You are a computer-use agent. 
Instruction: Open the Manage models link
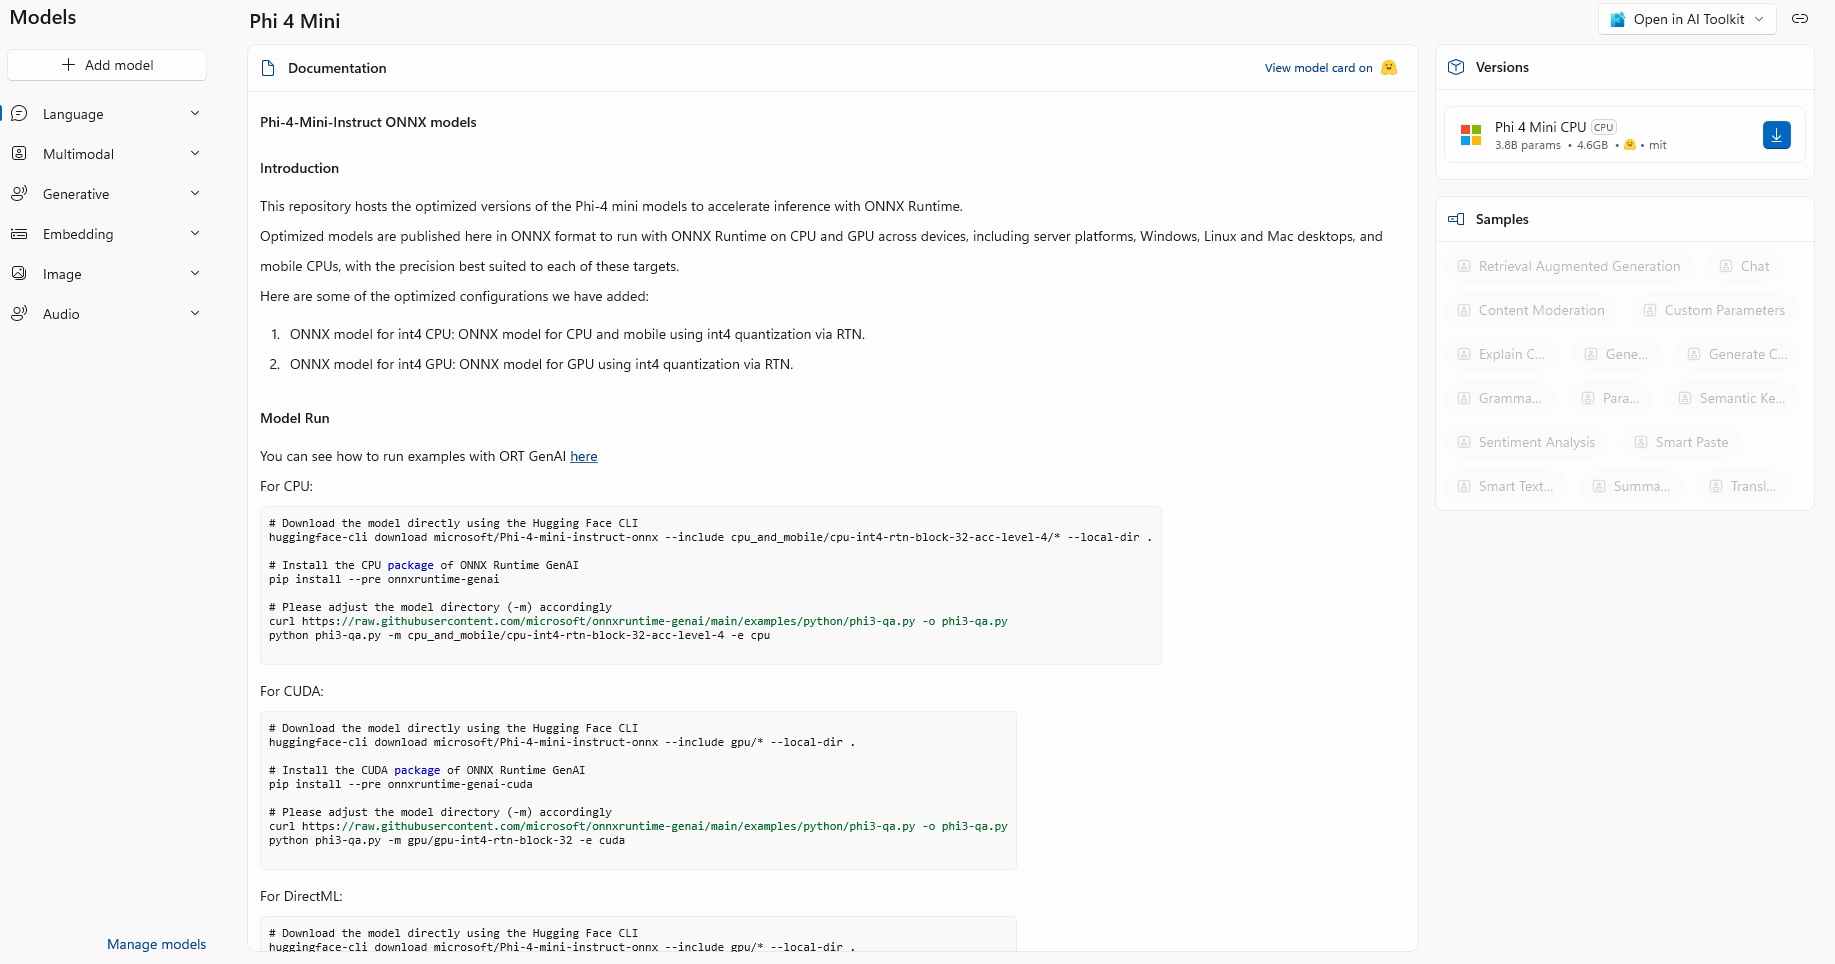coord(156,944)
